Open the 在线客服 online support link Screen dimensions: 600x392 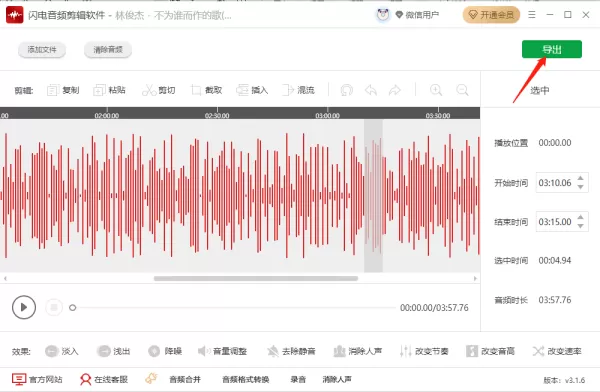[104, 379]
